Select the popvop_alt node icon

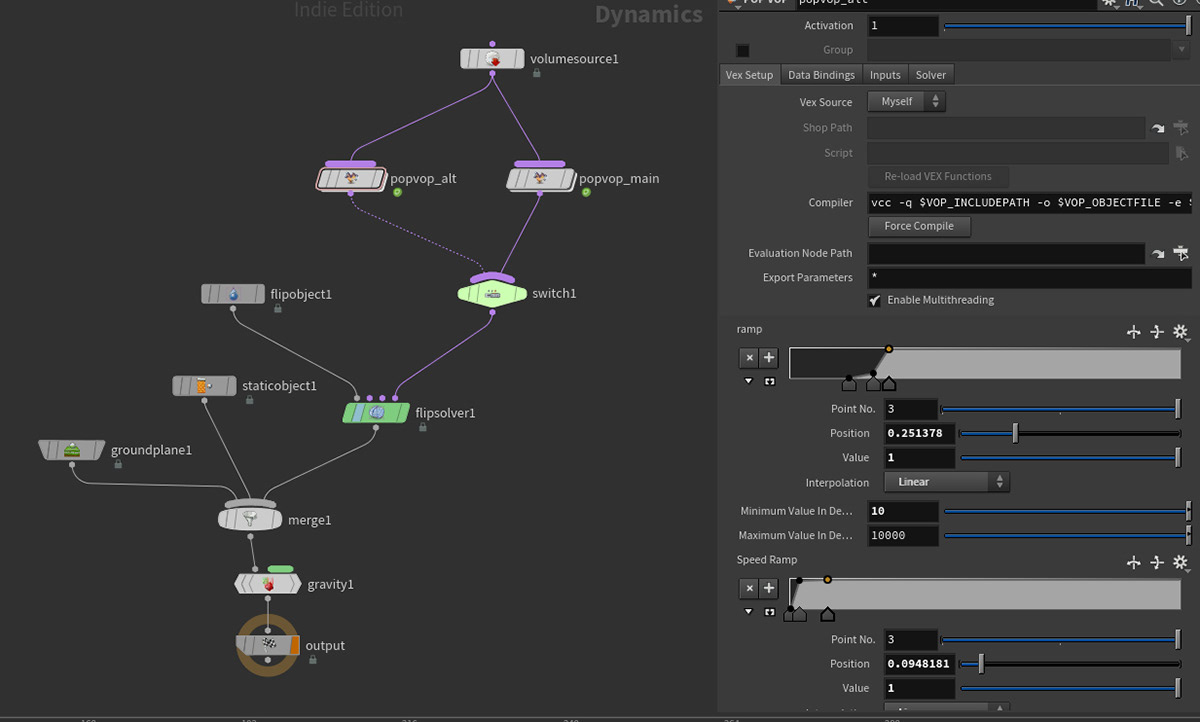tap(351, 179)
